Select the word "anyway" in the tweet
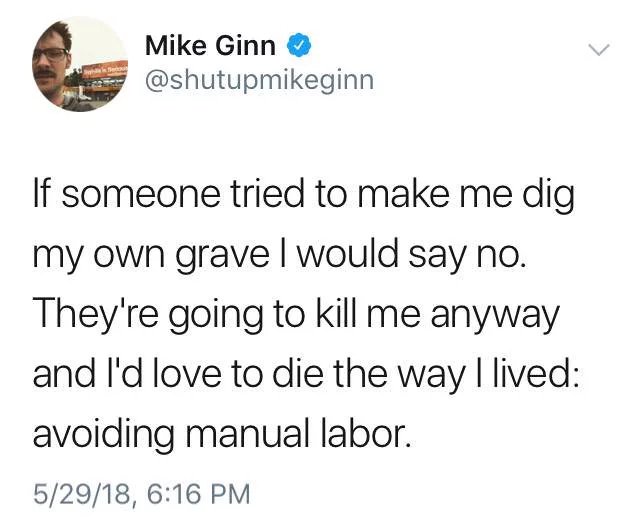 pos(495,318)
